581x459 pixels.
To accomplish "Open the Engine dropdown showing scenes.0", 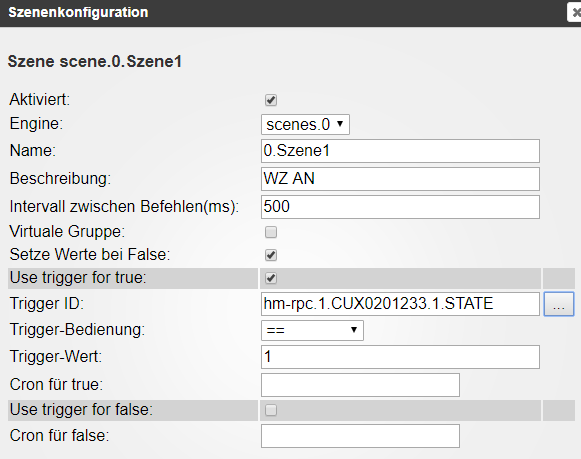I will click(x=305, y=124).
